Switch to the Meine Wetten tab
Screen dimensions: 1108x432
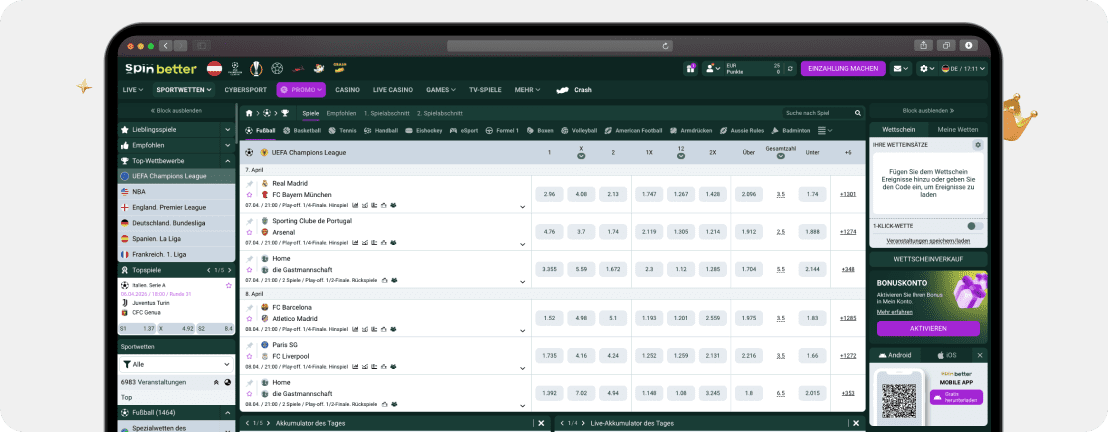point(958,130)
